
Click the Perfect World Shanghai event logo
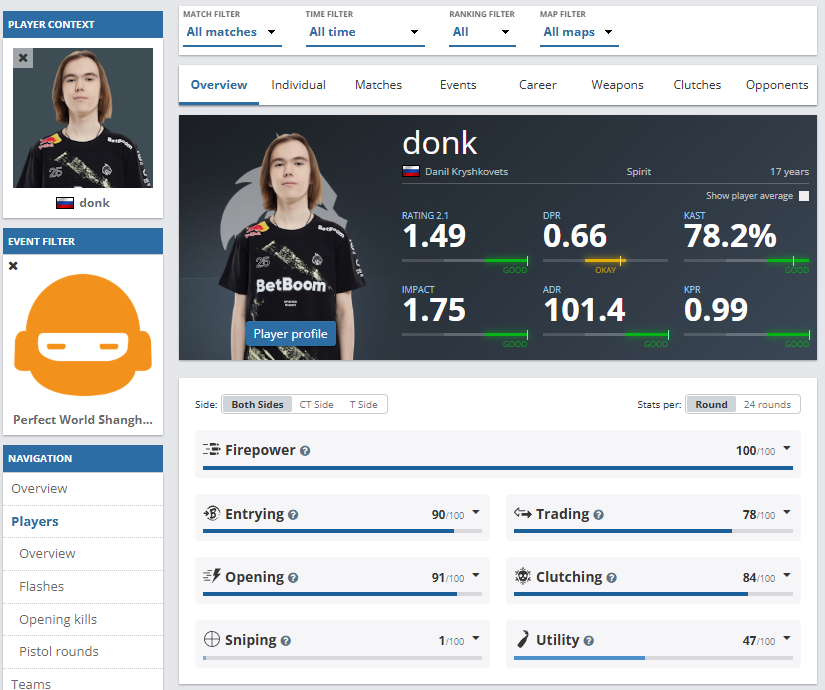tap(83, 334)
